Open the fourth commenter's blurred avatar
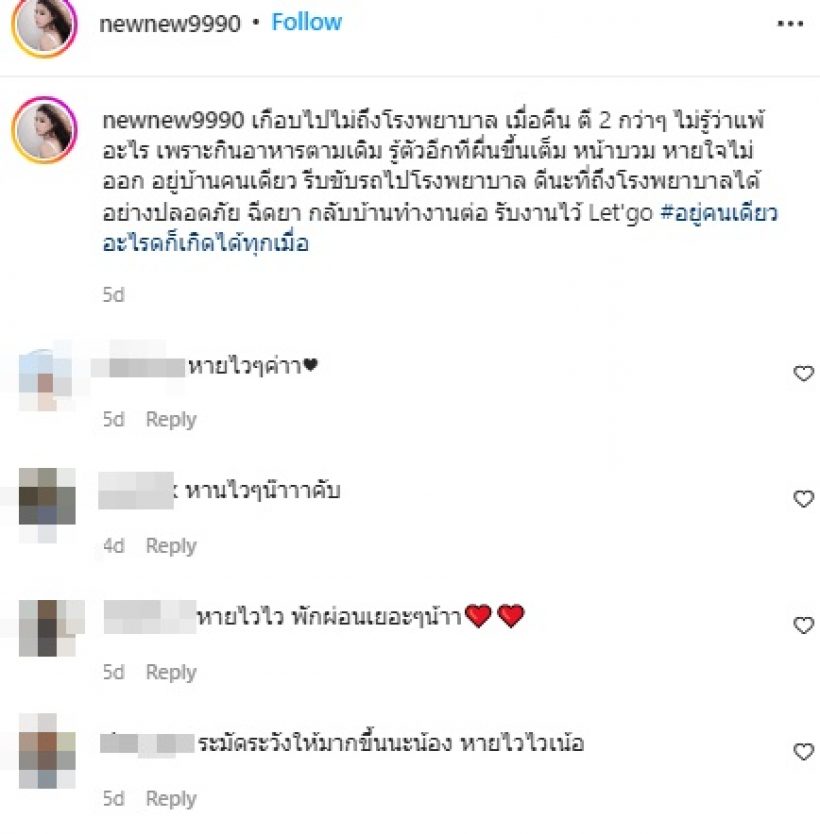This screenshot has height=834, width=820. [47, 751]
